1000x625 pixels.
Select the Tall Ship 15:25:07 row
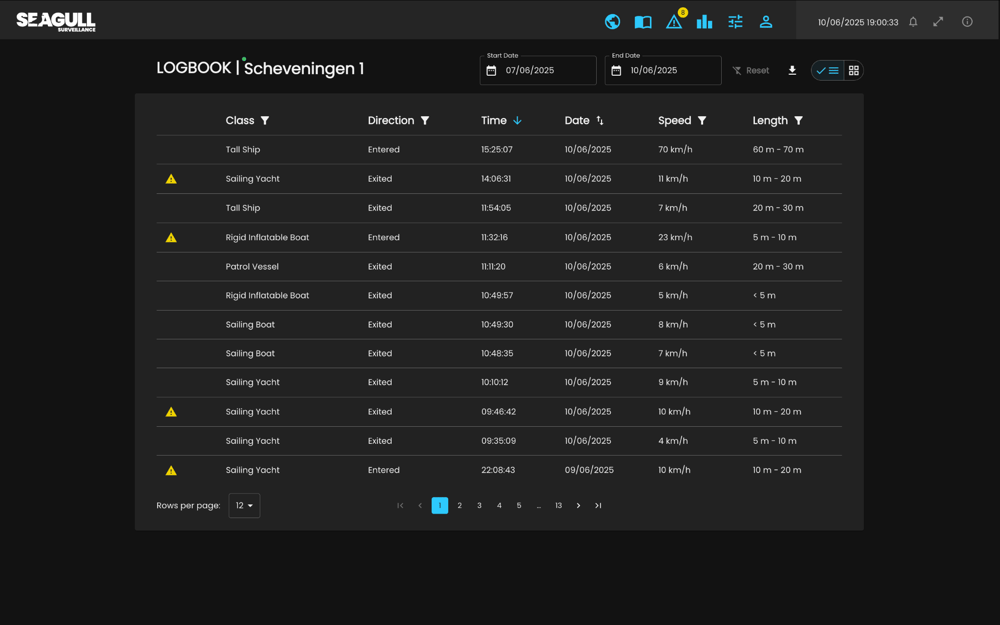point(499,150)
